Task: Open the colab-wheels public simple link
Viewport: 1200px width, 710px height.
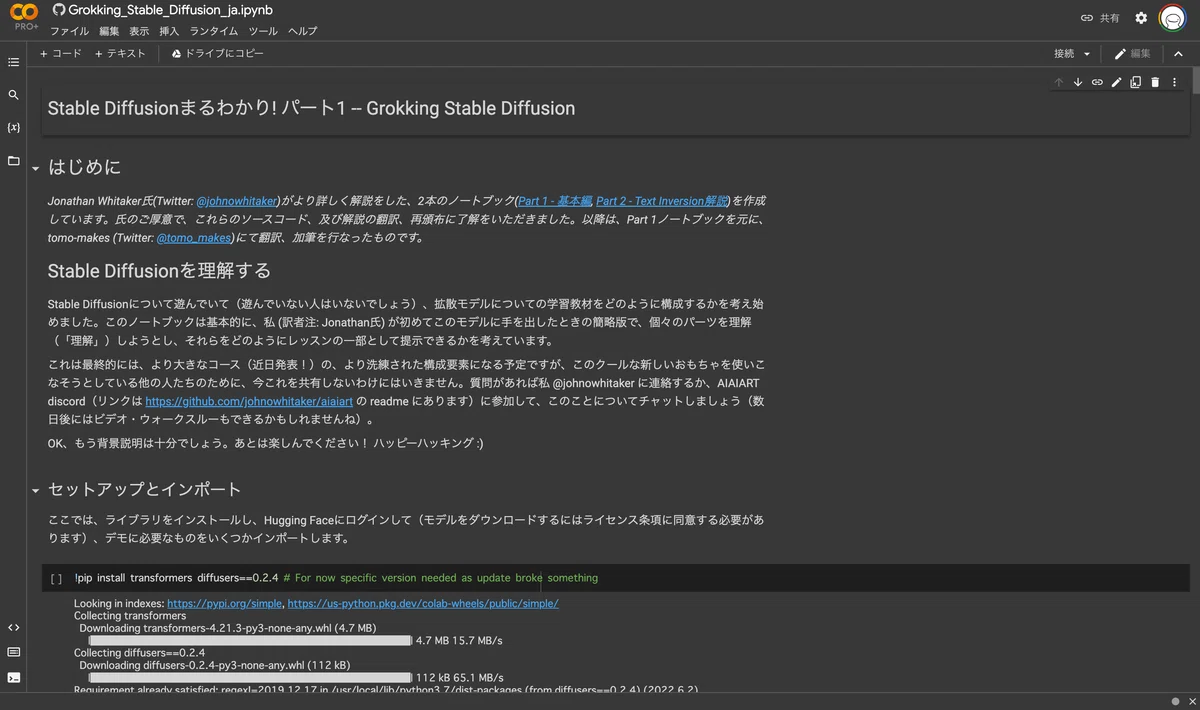Action: tap(422, 604)
